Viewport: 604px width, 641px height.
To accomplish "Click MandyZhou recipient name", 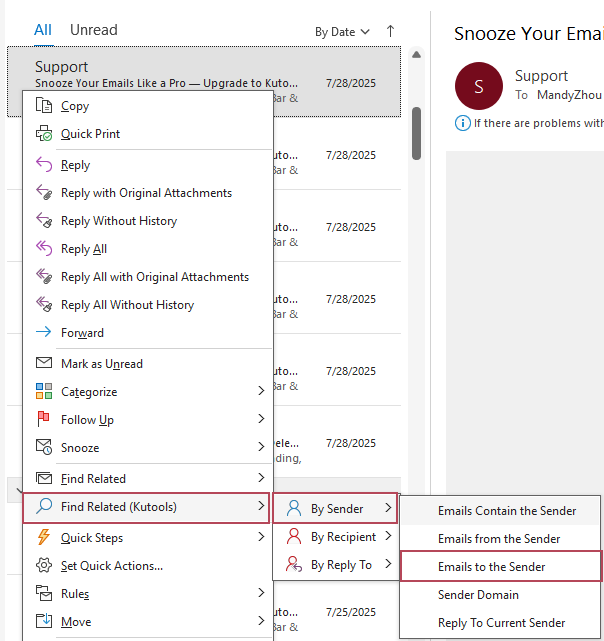I will tap(569, 95).
